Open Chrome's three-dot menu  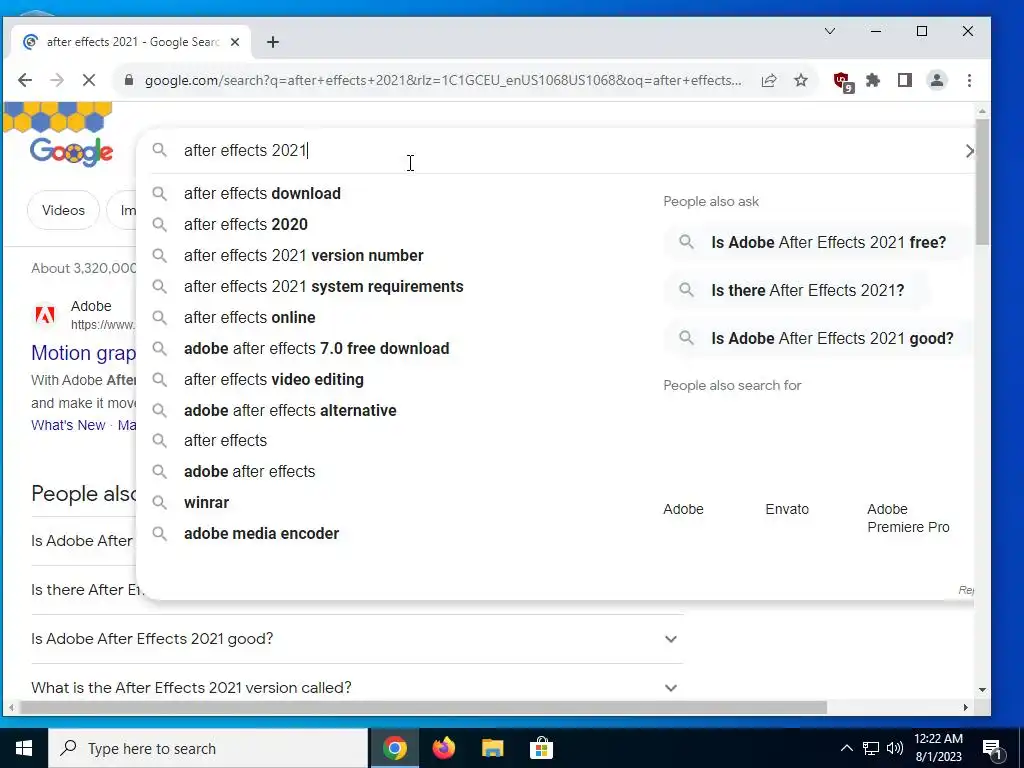[x=969, y=80]
